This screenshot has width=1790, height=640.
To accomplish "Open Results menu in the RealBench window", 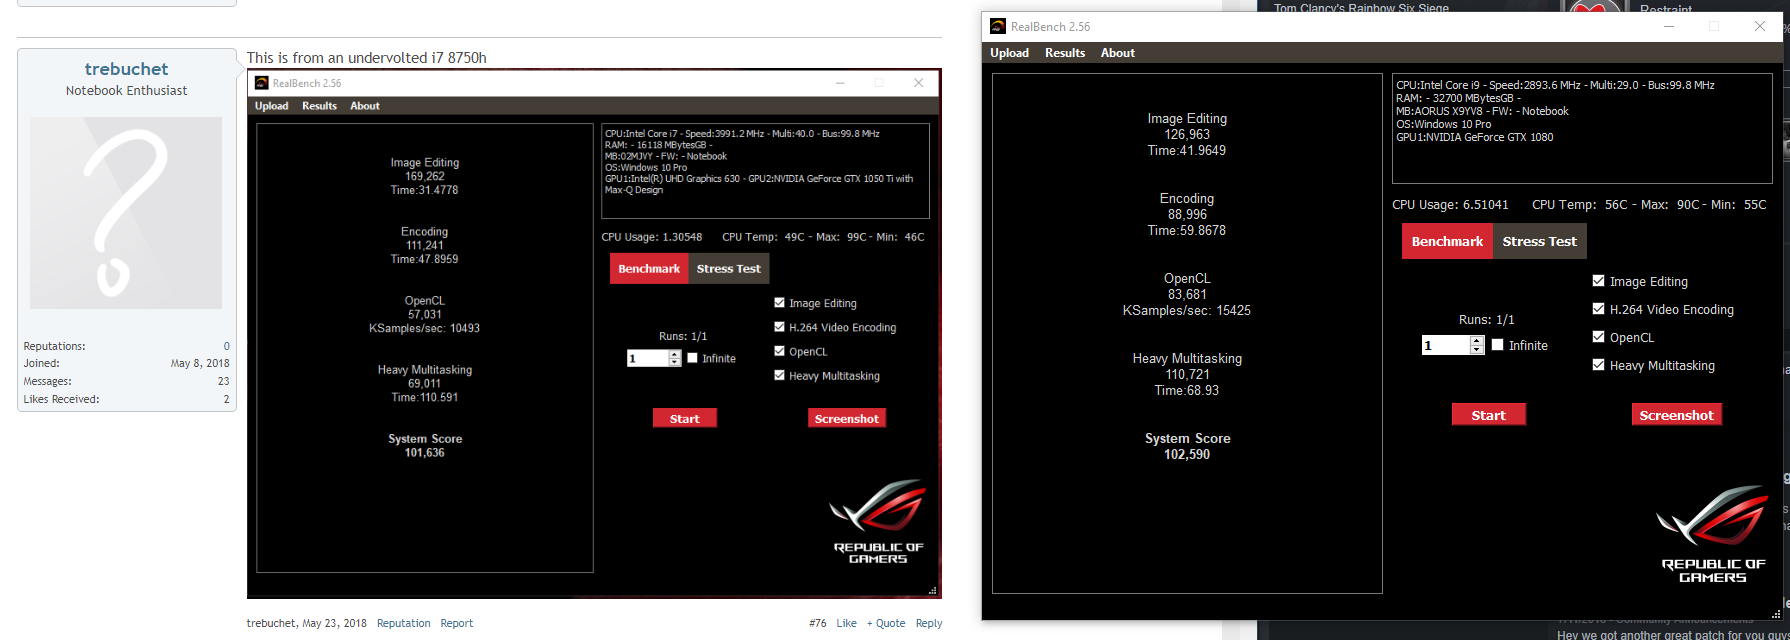I will (1065, 53).
